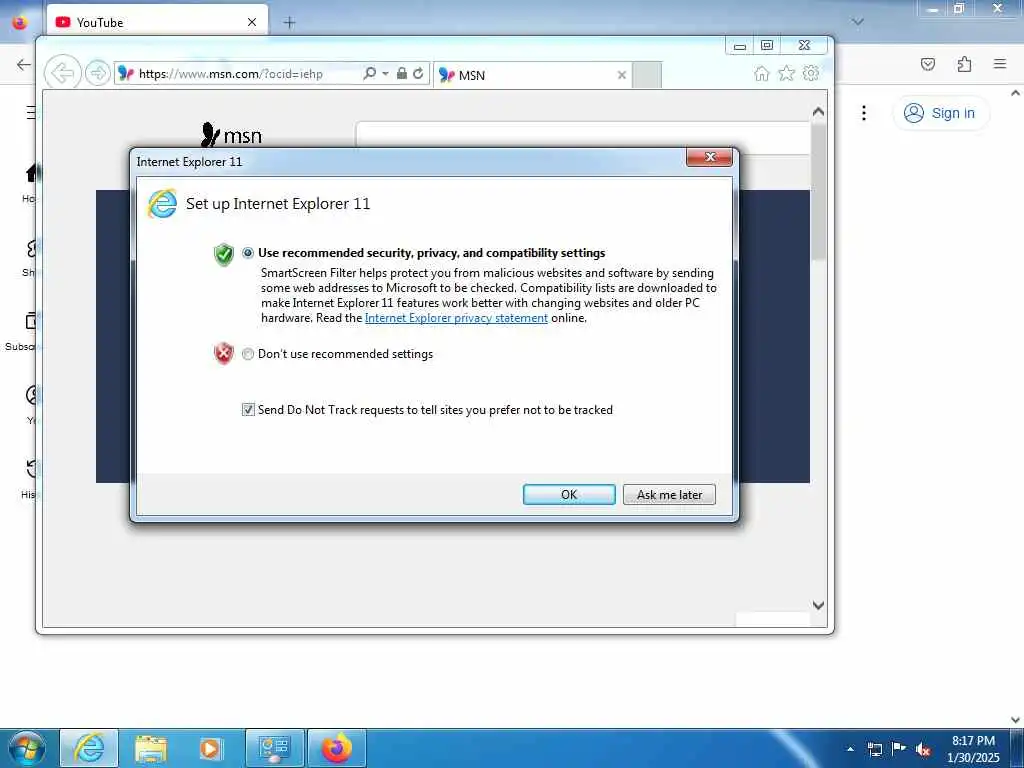This screenshot has height=768, width=1024.
Task: Confirm the setup dialog with OK
Action: coord(569,494)
